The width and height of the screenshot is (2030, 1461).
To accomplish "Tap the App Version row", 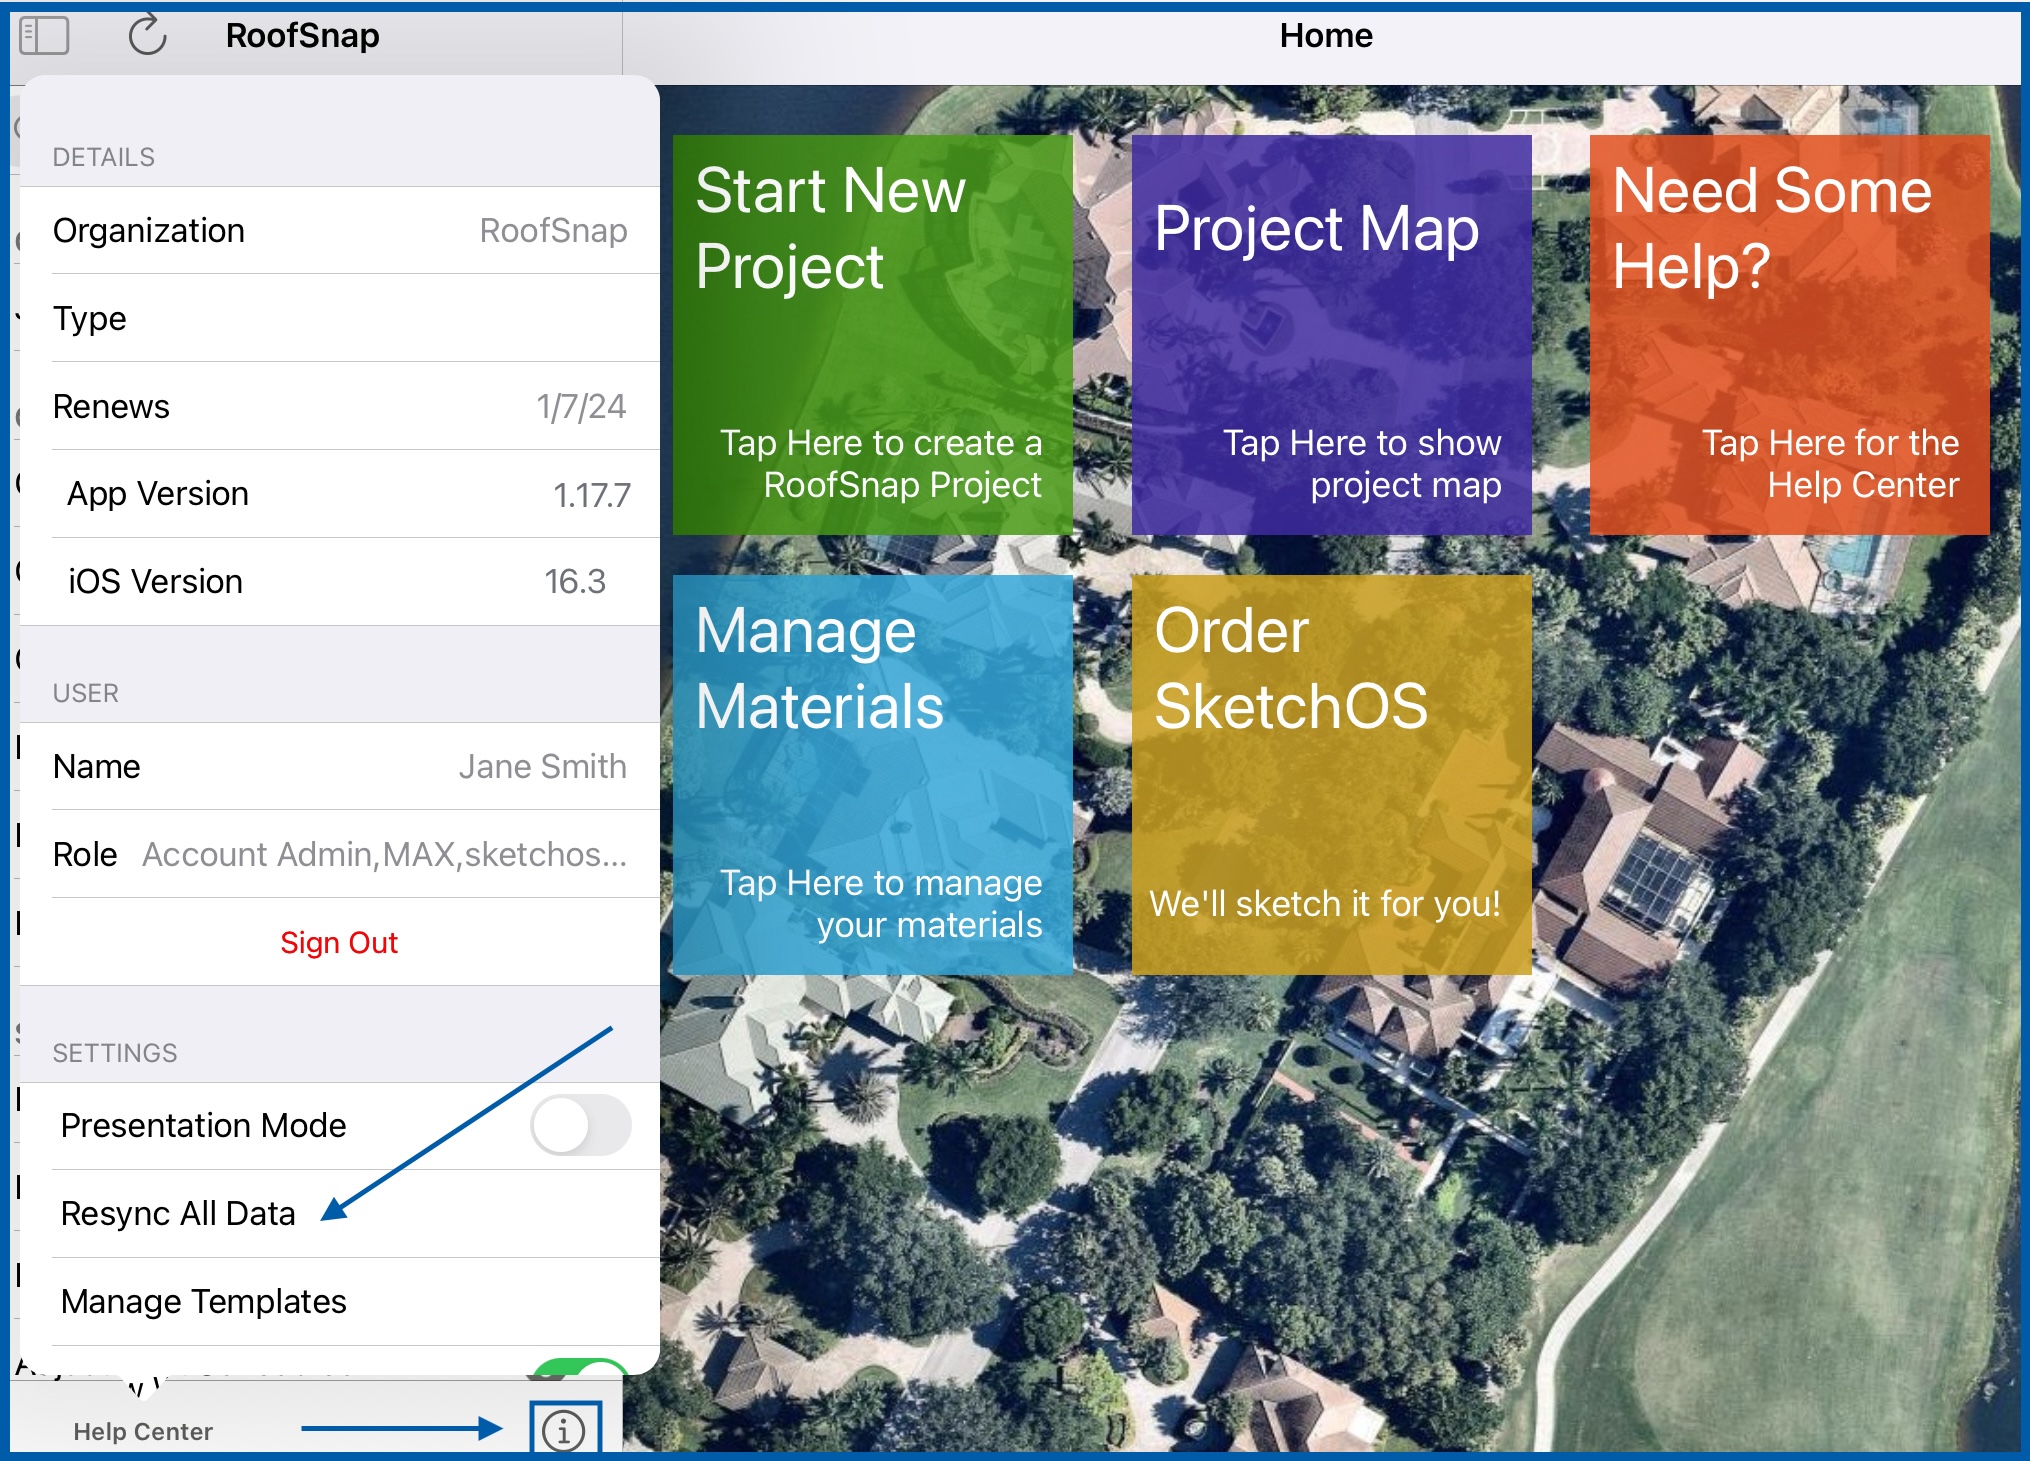I will point(340,494).
